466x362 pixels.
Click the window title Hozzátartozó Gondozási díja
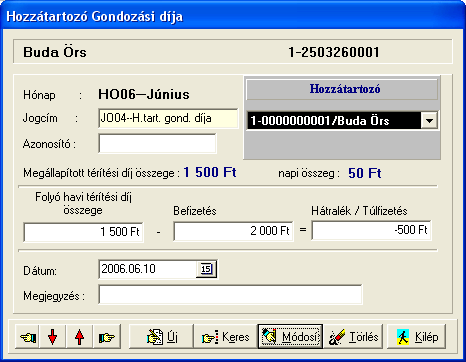click(95, 17)
